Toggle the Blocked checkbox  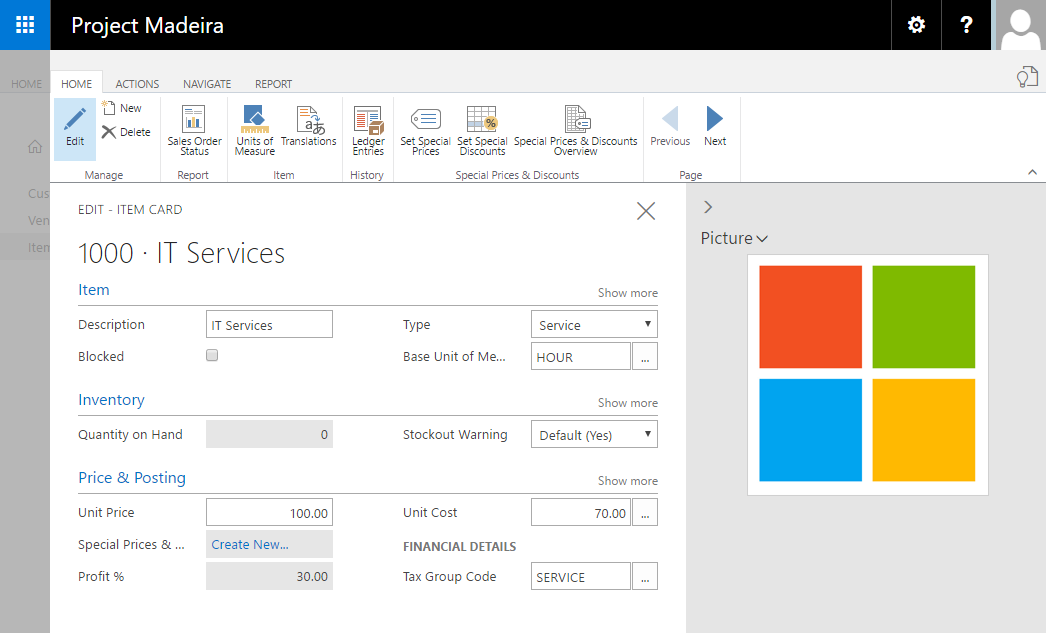point(212,355)
